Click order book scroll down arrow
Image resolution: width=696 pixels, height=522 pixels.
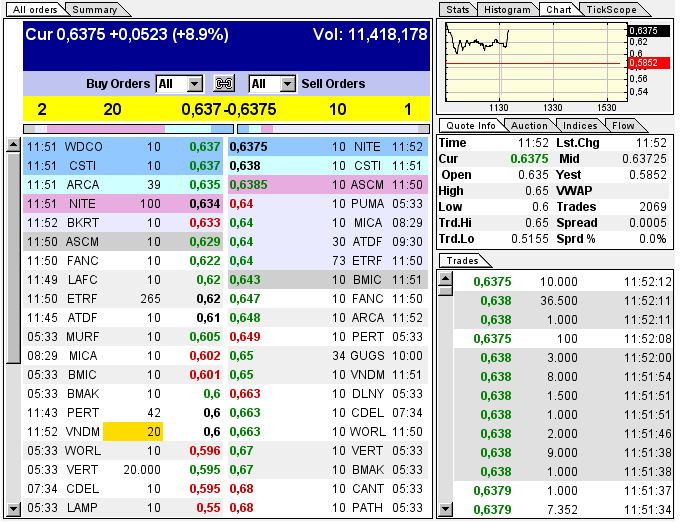click(x=14, y=509)
